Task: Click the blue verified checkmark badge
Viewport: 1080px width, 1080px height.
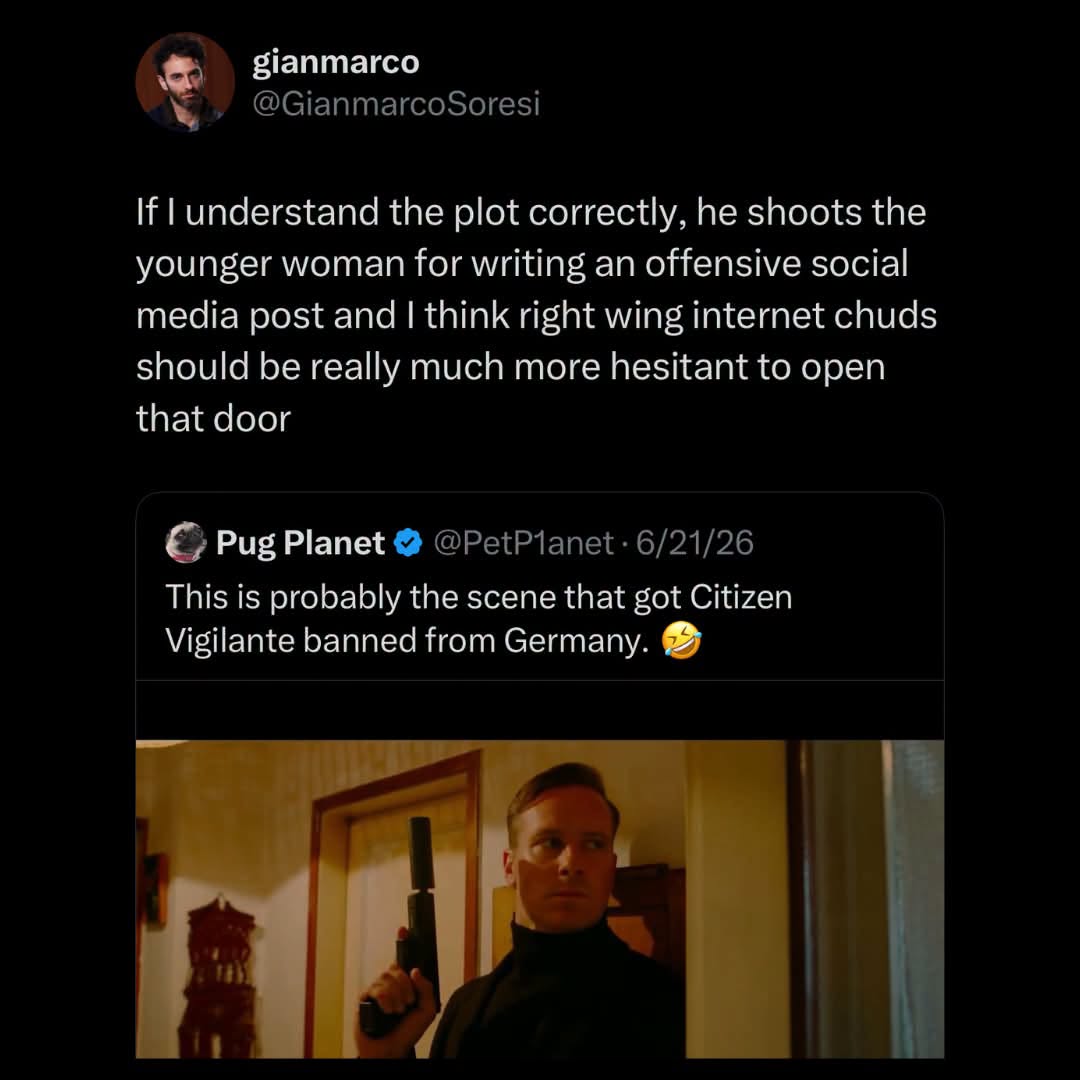Action: coord(408,543)
